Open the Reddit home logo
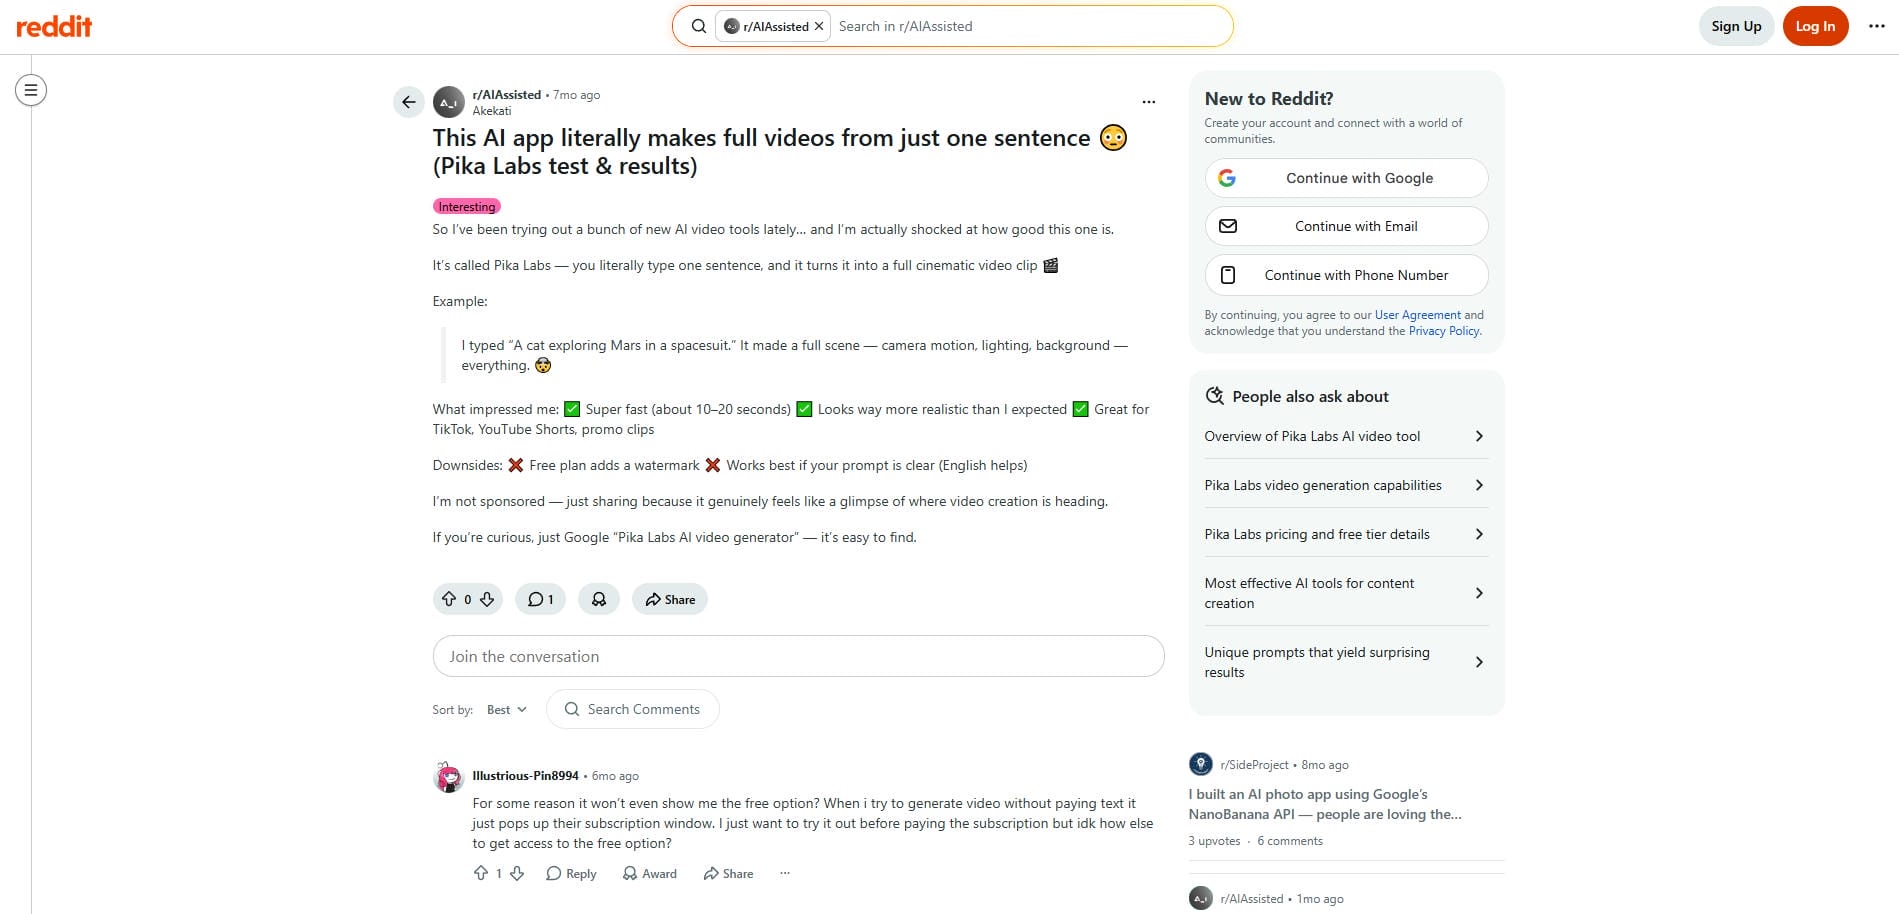Image resolution: width=1899 pixels, height=914 pixels. coord(54,27)
